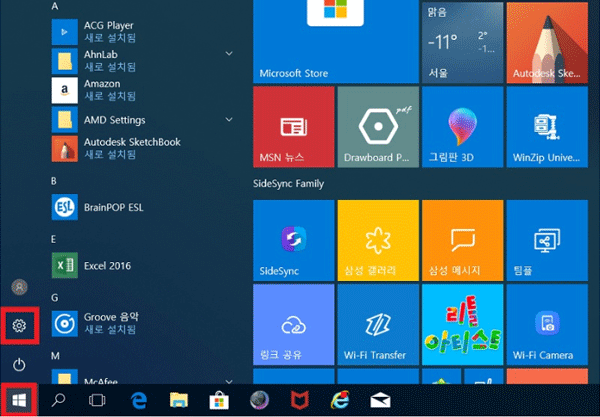Image resolution: width=600 pixels, height=417 pixels.
Task: Jump to letter B section header
Action: (54, 181)
